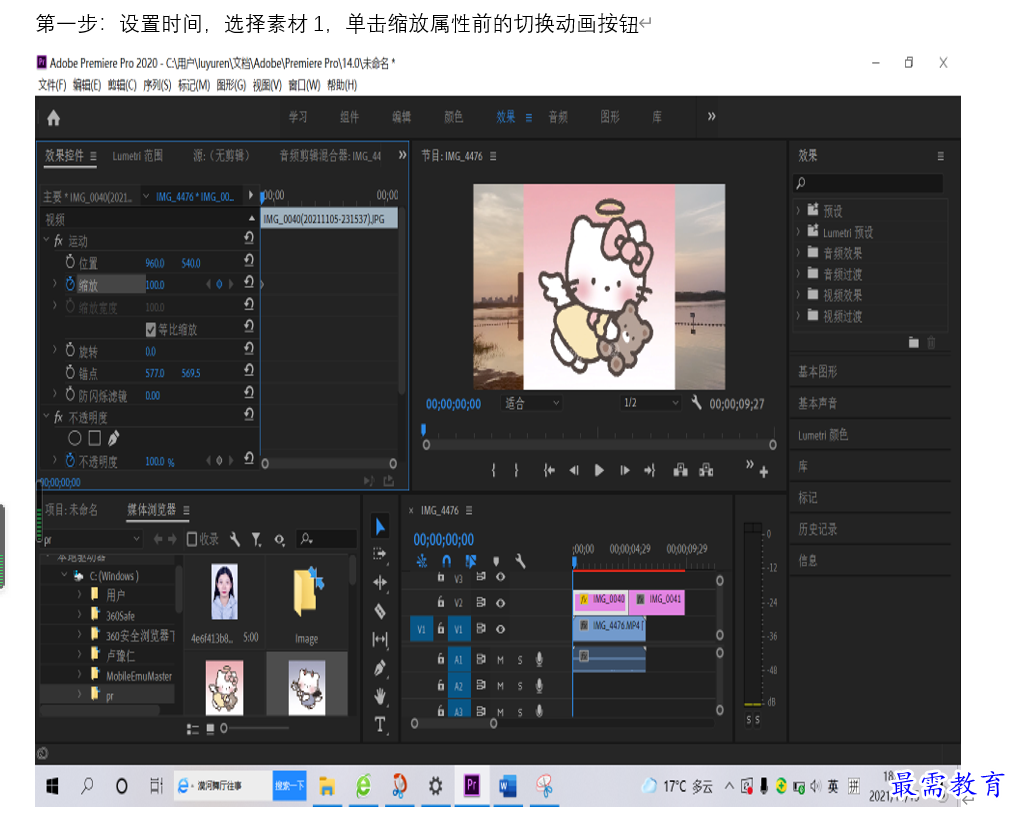Screen dimensions: 1013x816
Task: Create ellipse mask under opacity
Action: (x=75, y=439)
